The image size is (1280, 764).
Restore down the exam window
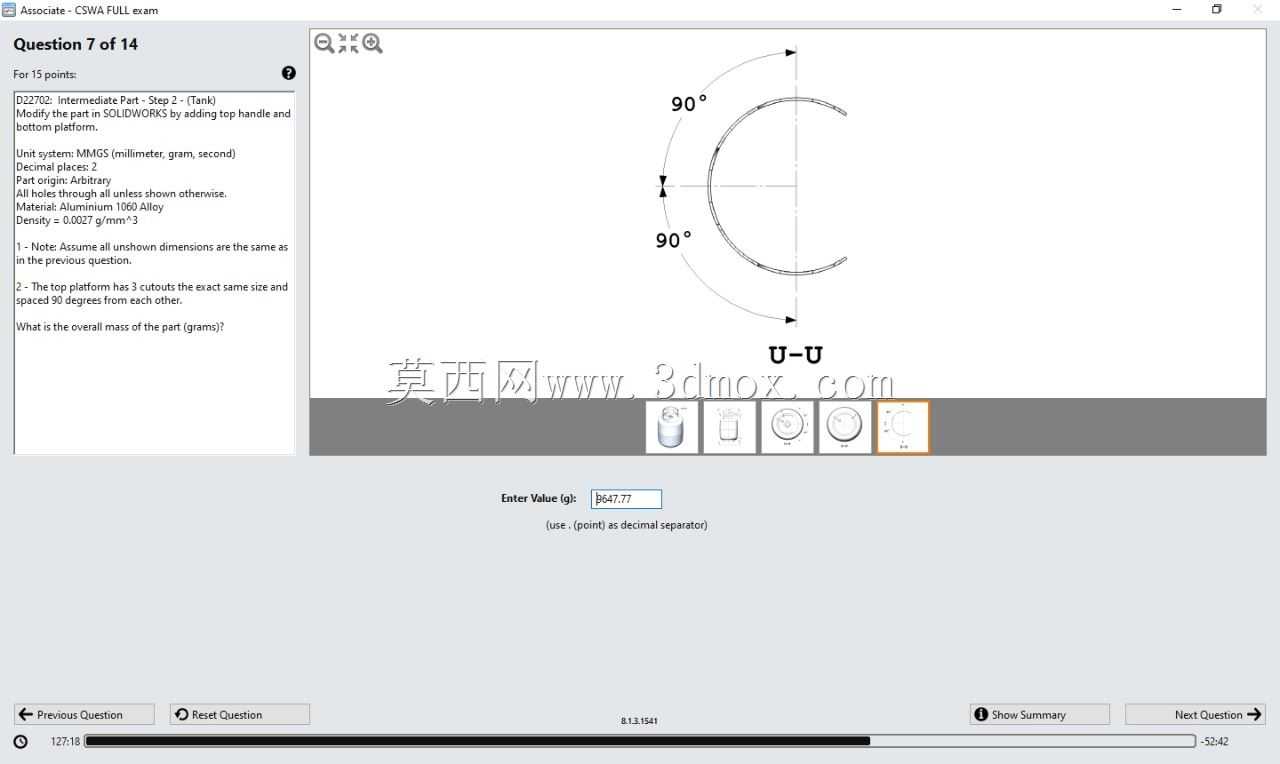click(1217, 10)
